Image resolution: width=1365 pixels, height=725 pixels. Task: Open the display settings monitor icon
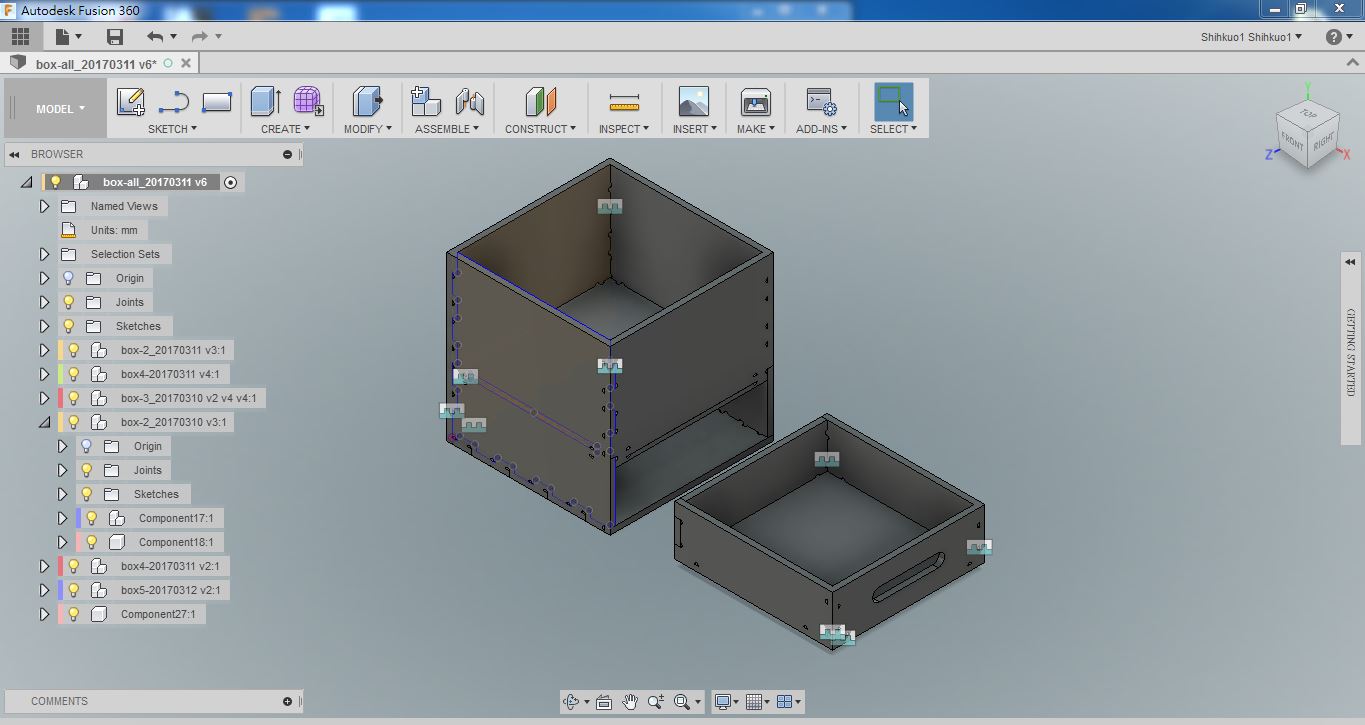724,701
